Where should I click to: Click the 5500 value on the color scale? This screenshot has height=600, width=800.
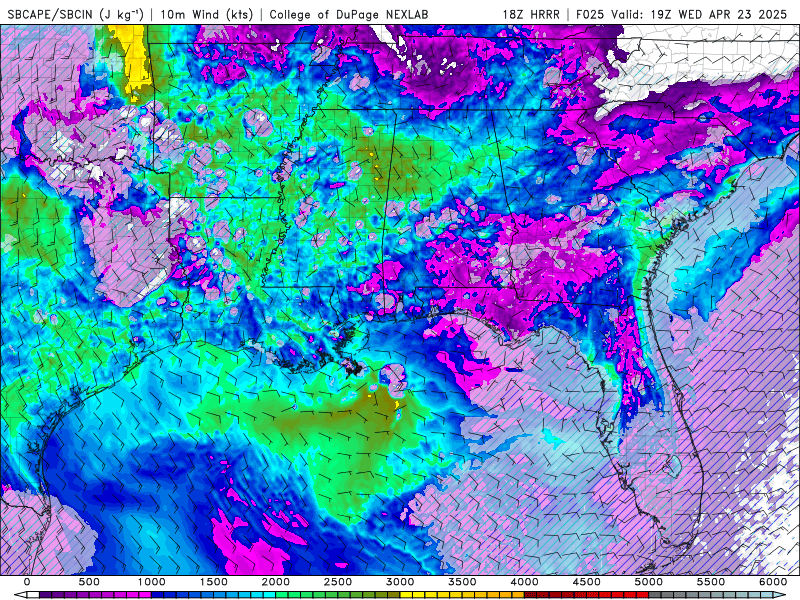click(711, 582)
